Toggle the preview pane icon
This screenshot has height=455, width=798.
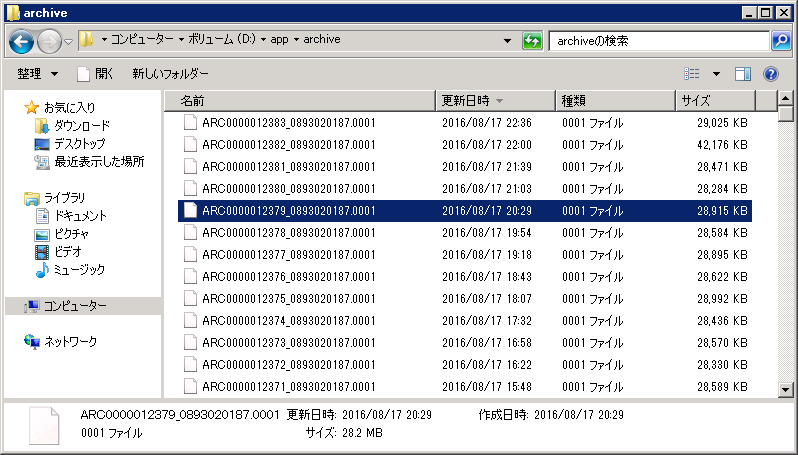(742, 74)
